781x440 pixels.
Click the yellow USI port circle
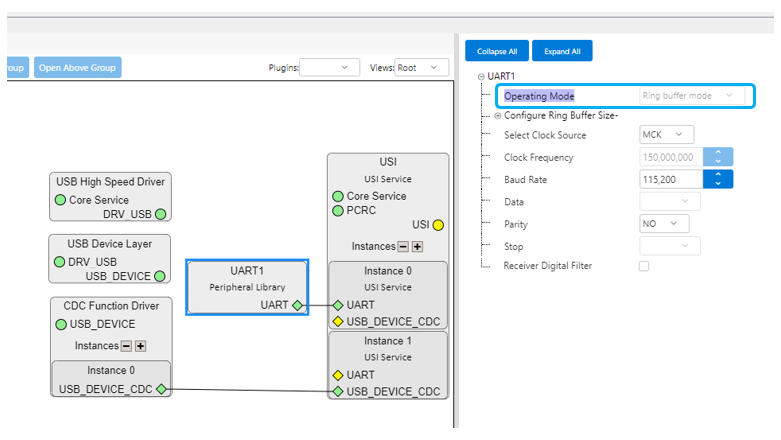[437, 225]
